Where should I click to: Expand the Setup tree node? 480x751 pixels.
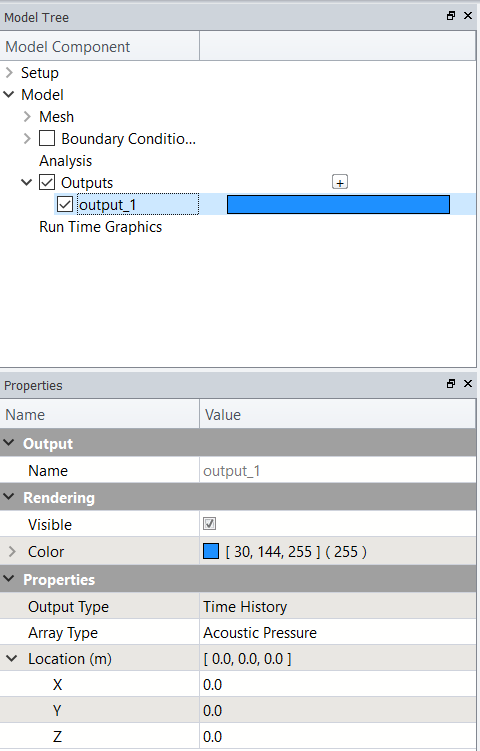[9, 73]
